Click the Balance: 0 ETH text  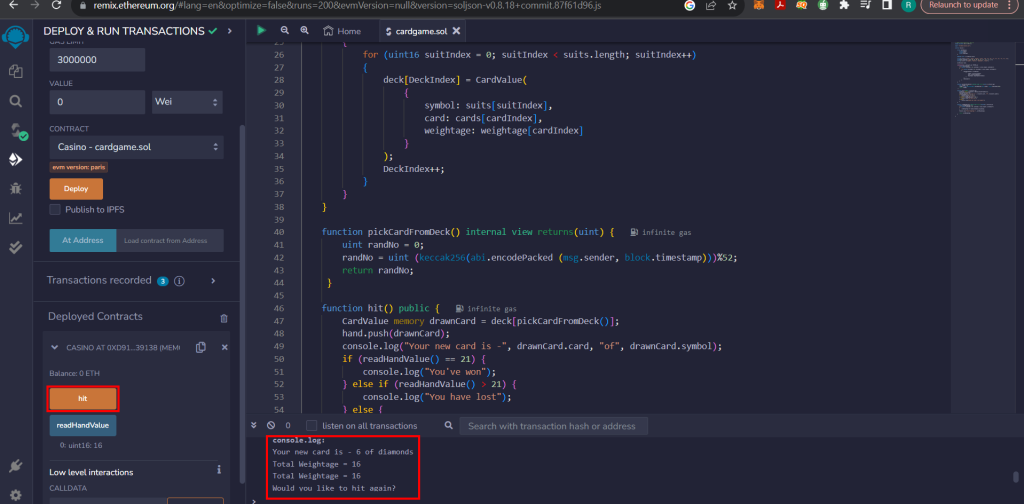74,373
